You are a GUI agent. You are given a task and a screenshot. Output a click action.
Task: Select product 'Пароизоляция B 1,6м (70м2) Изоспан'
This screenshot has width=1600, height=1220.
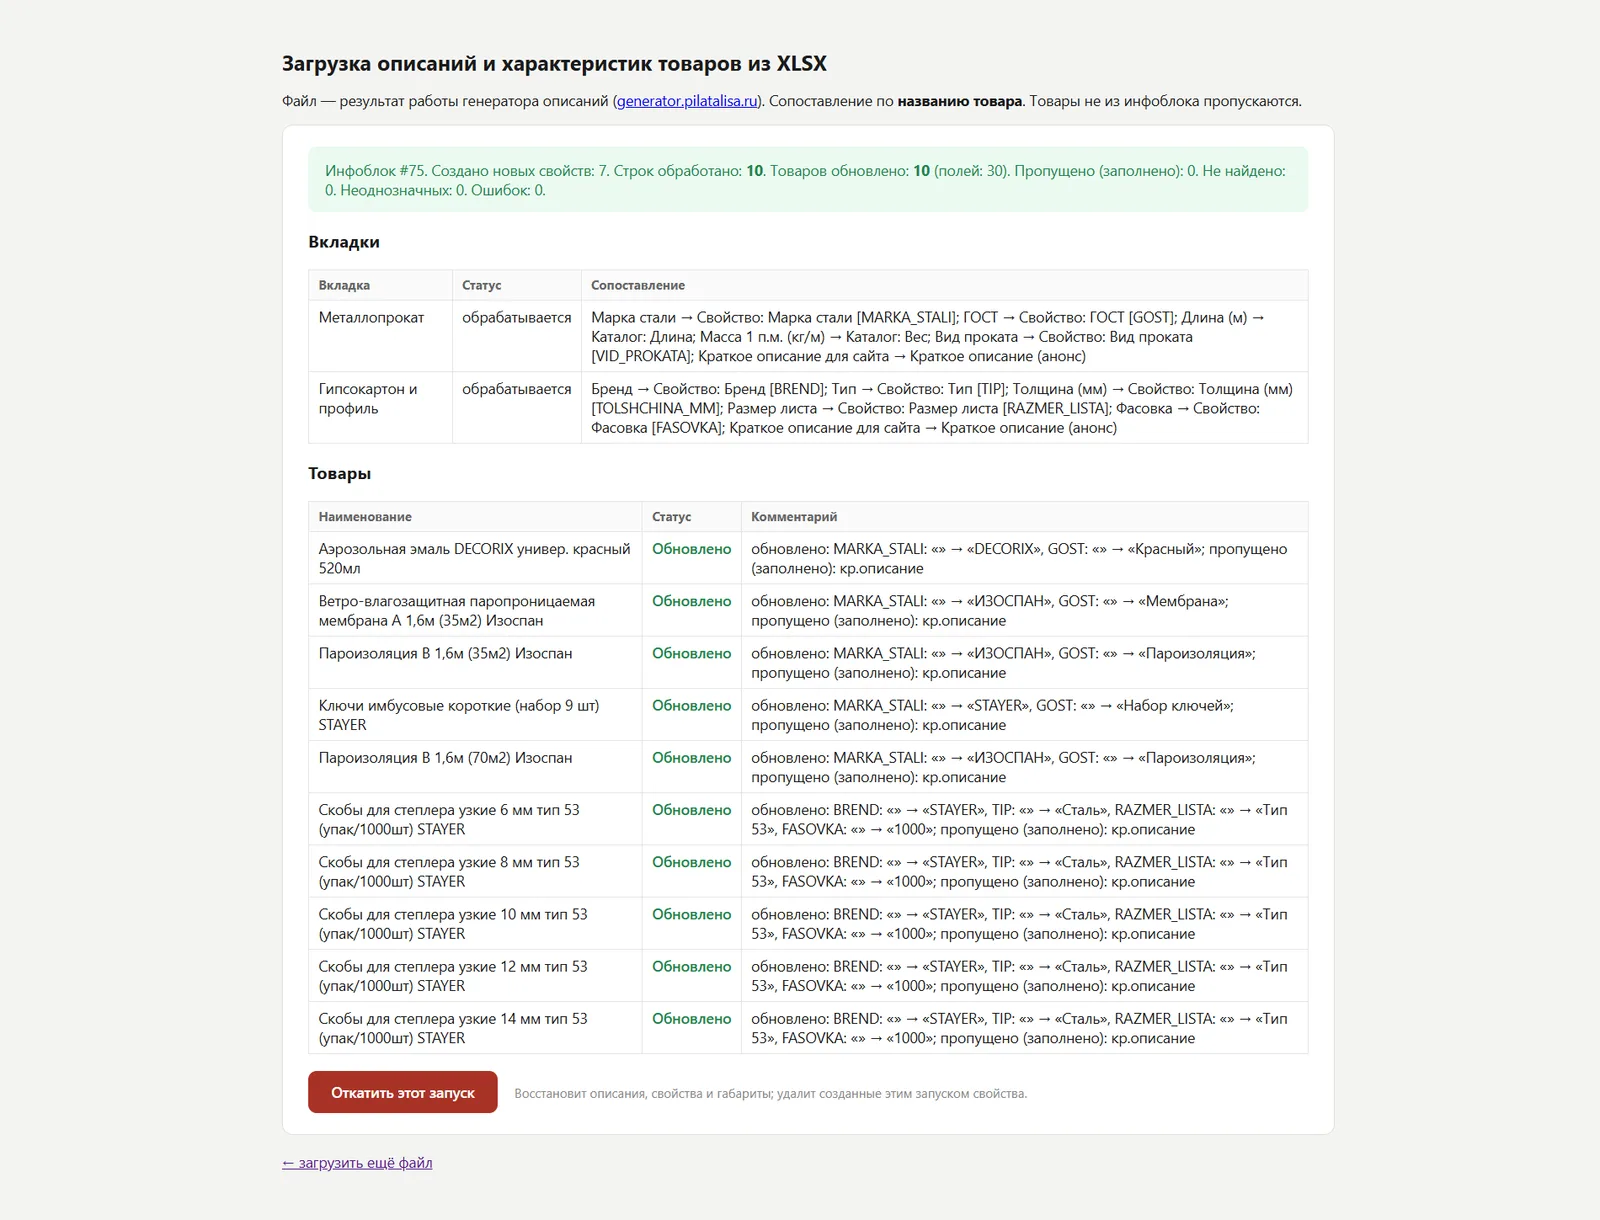[x=446, y=758]
